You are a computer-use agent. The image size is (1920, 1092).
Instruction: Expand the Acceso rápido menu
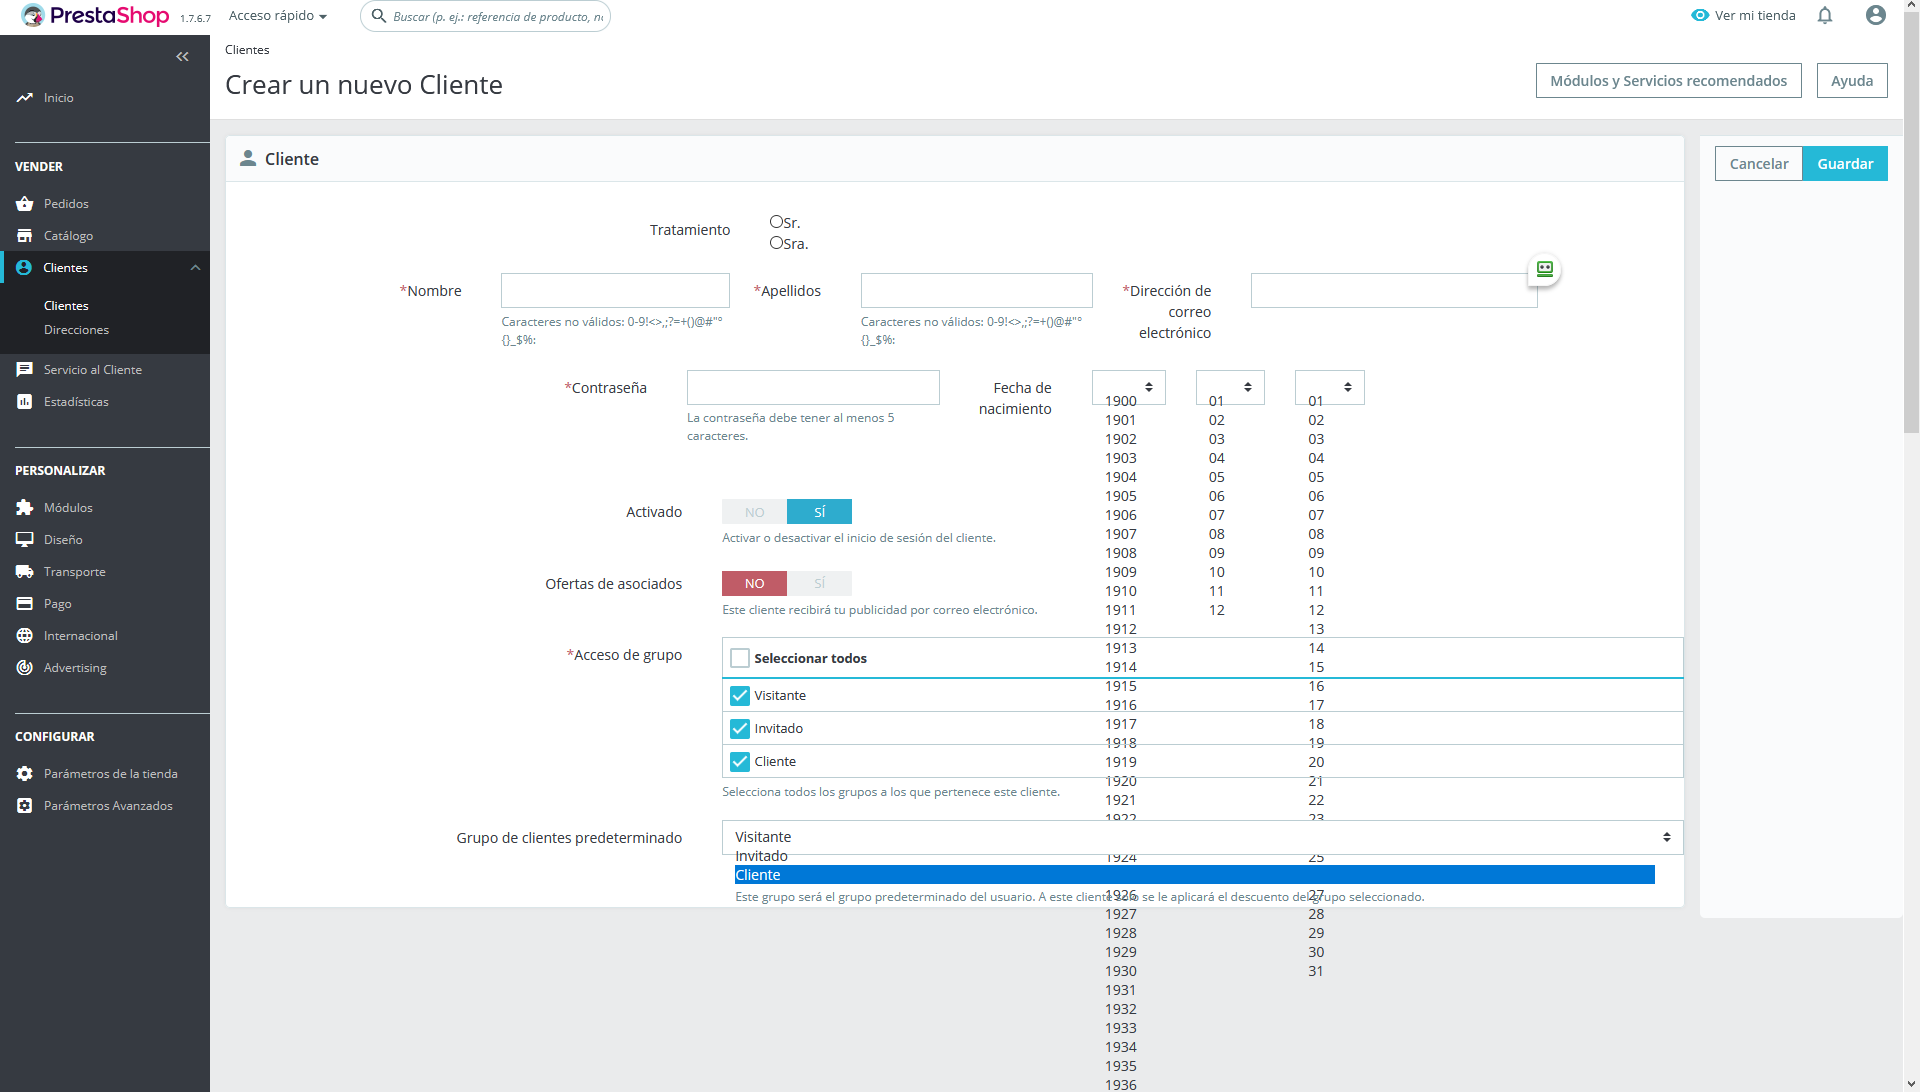point(278,16)
